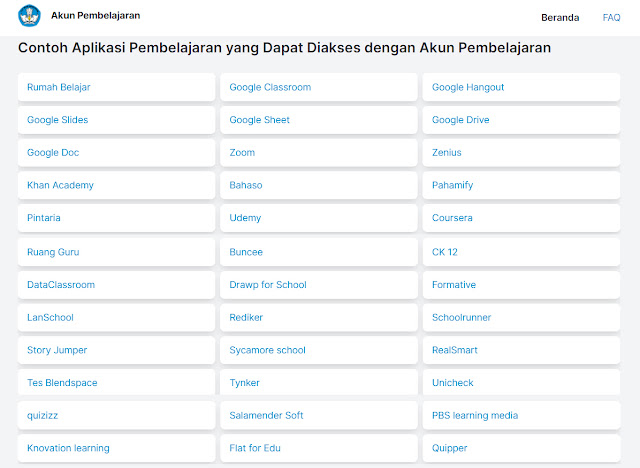The image size is (640, 468).
Task: Select the Google Doc card
Action: [116, 153]
